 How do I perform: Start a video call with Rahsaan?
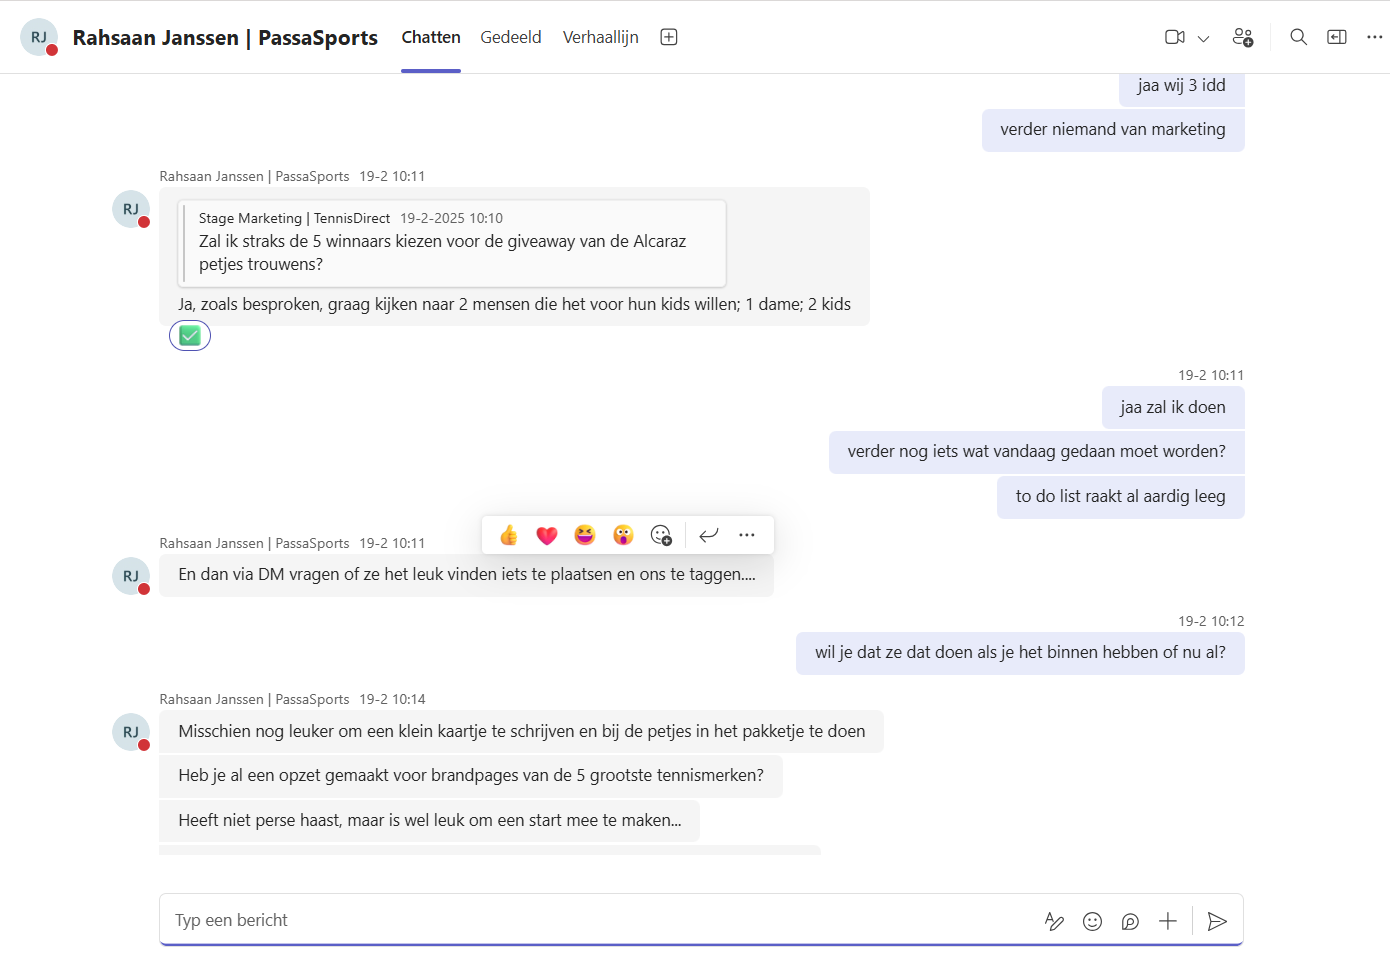(1174, 37)
